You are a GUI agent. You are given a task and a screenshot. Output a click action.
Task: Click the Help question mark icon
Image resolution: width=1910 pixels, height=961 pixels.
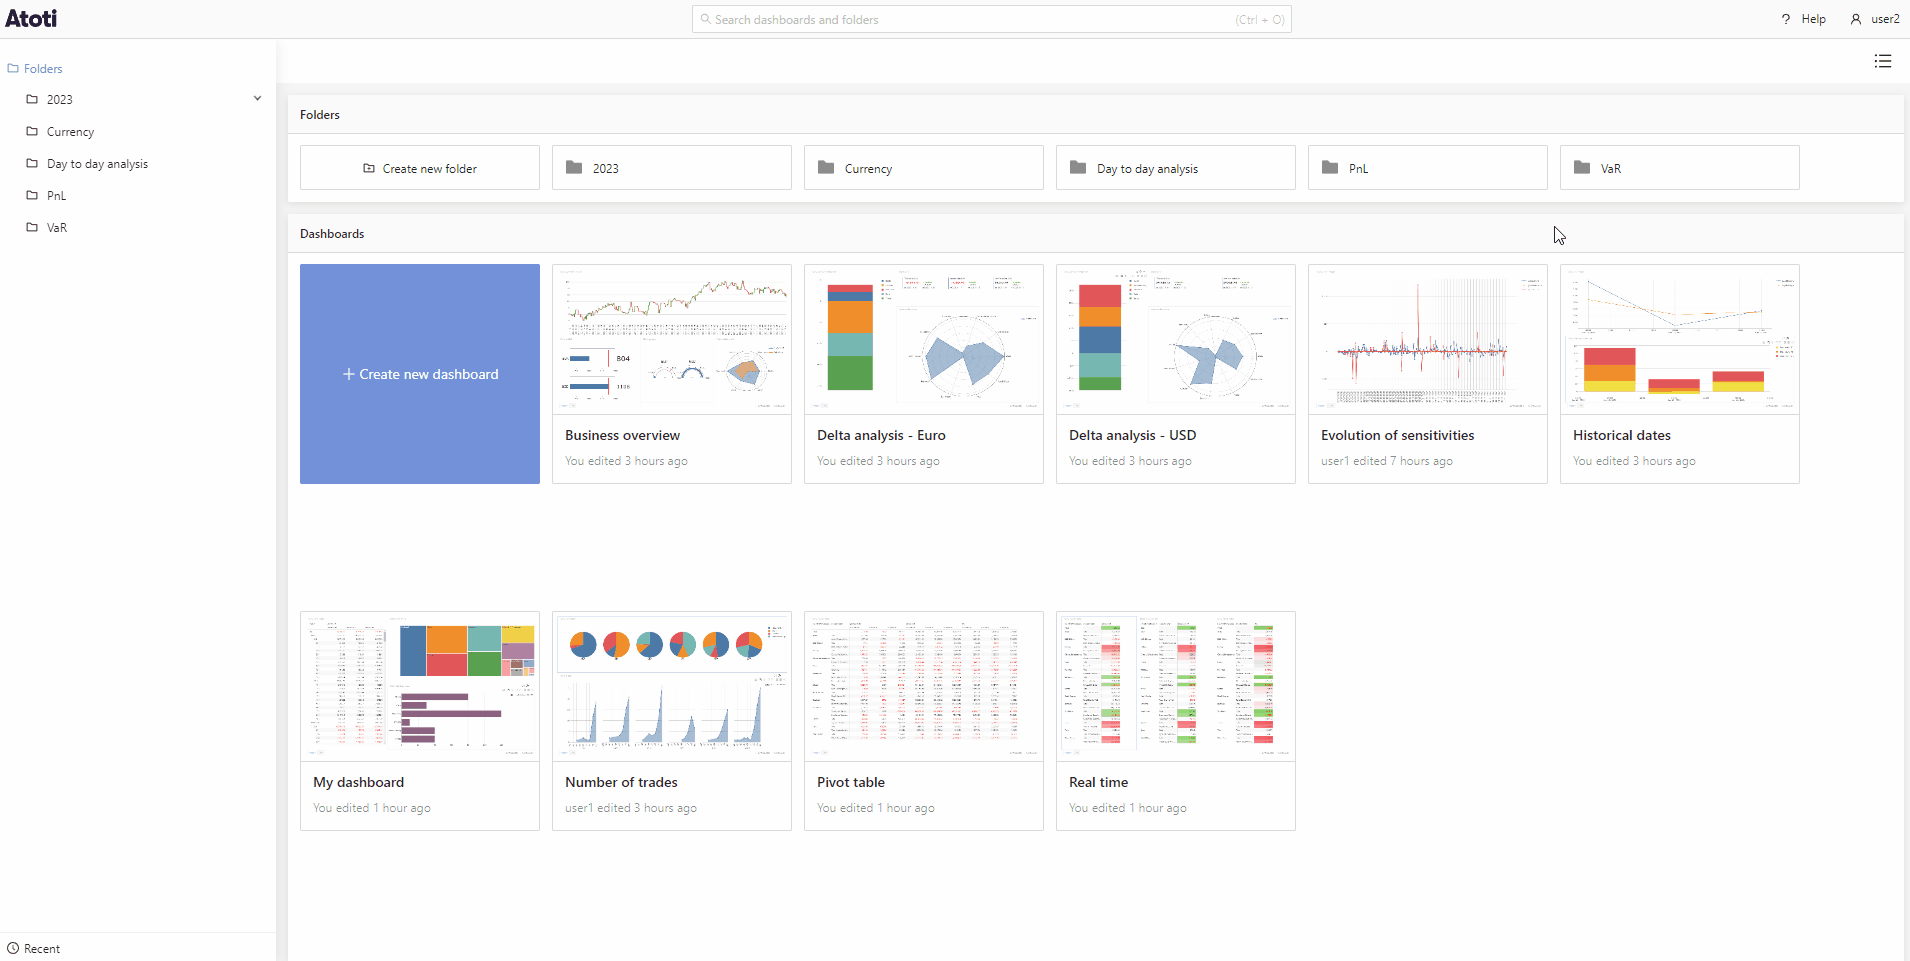1786,19
